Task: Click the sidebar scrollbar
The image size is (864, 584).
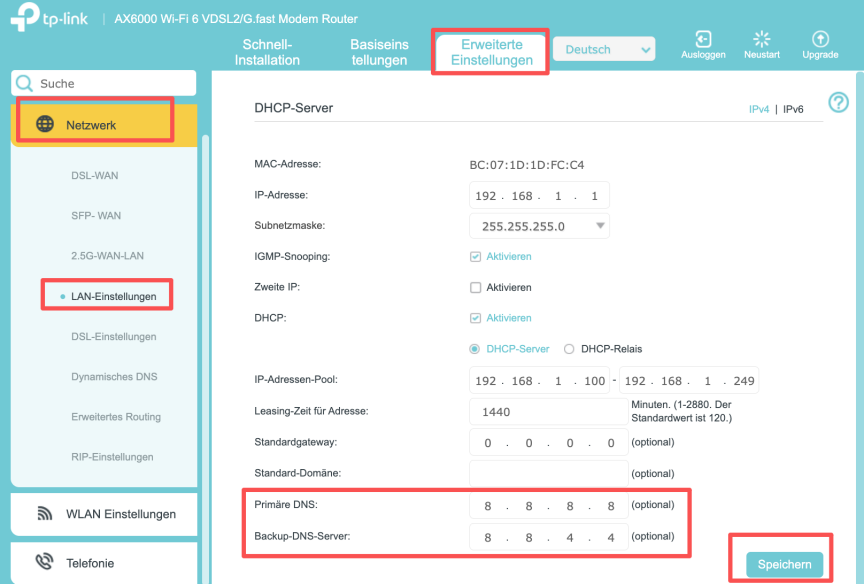Action: 206,358
